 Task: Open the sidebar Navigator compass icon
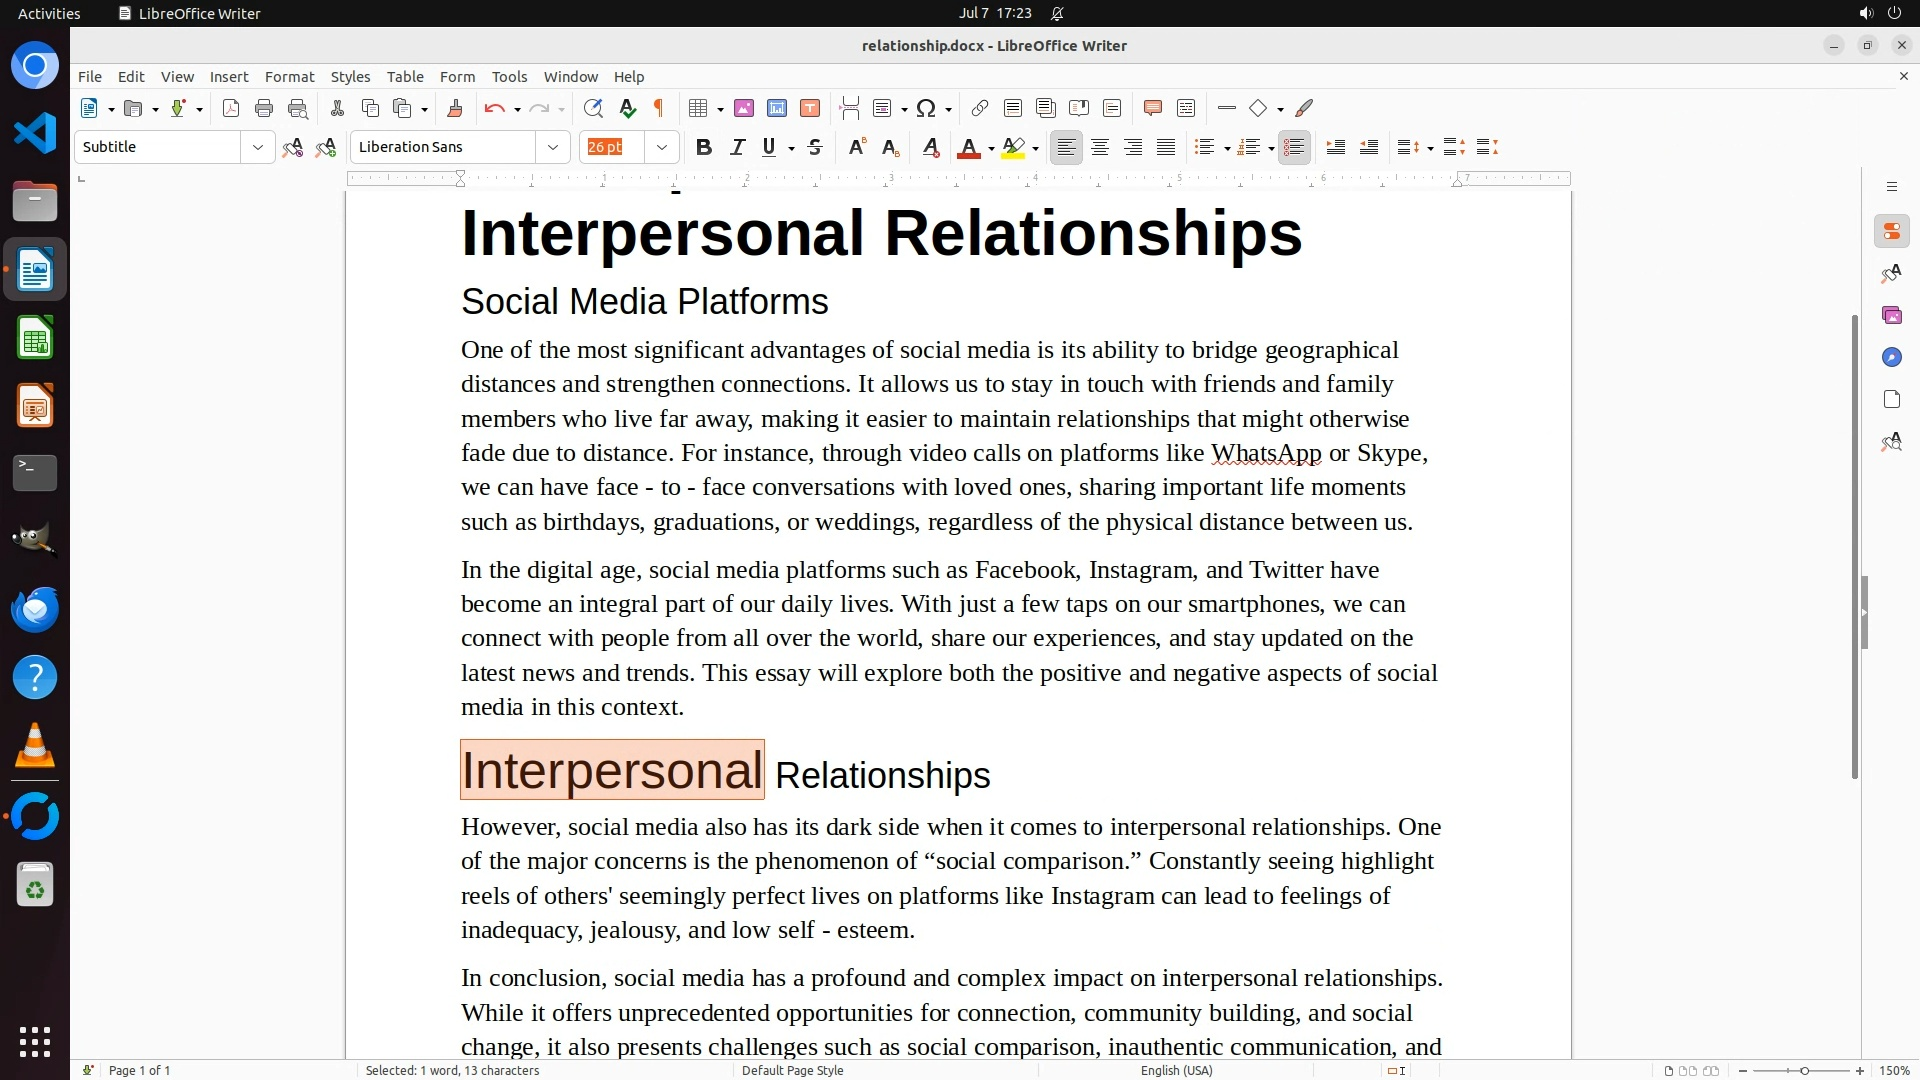click(x=1891, y=357)
